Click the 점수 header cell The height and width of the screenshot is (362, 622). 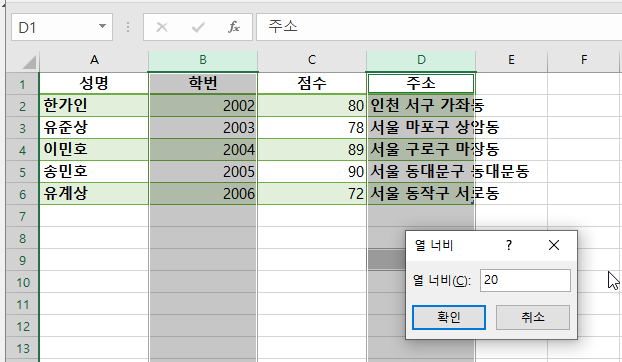point(312,84)
